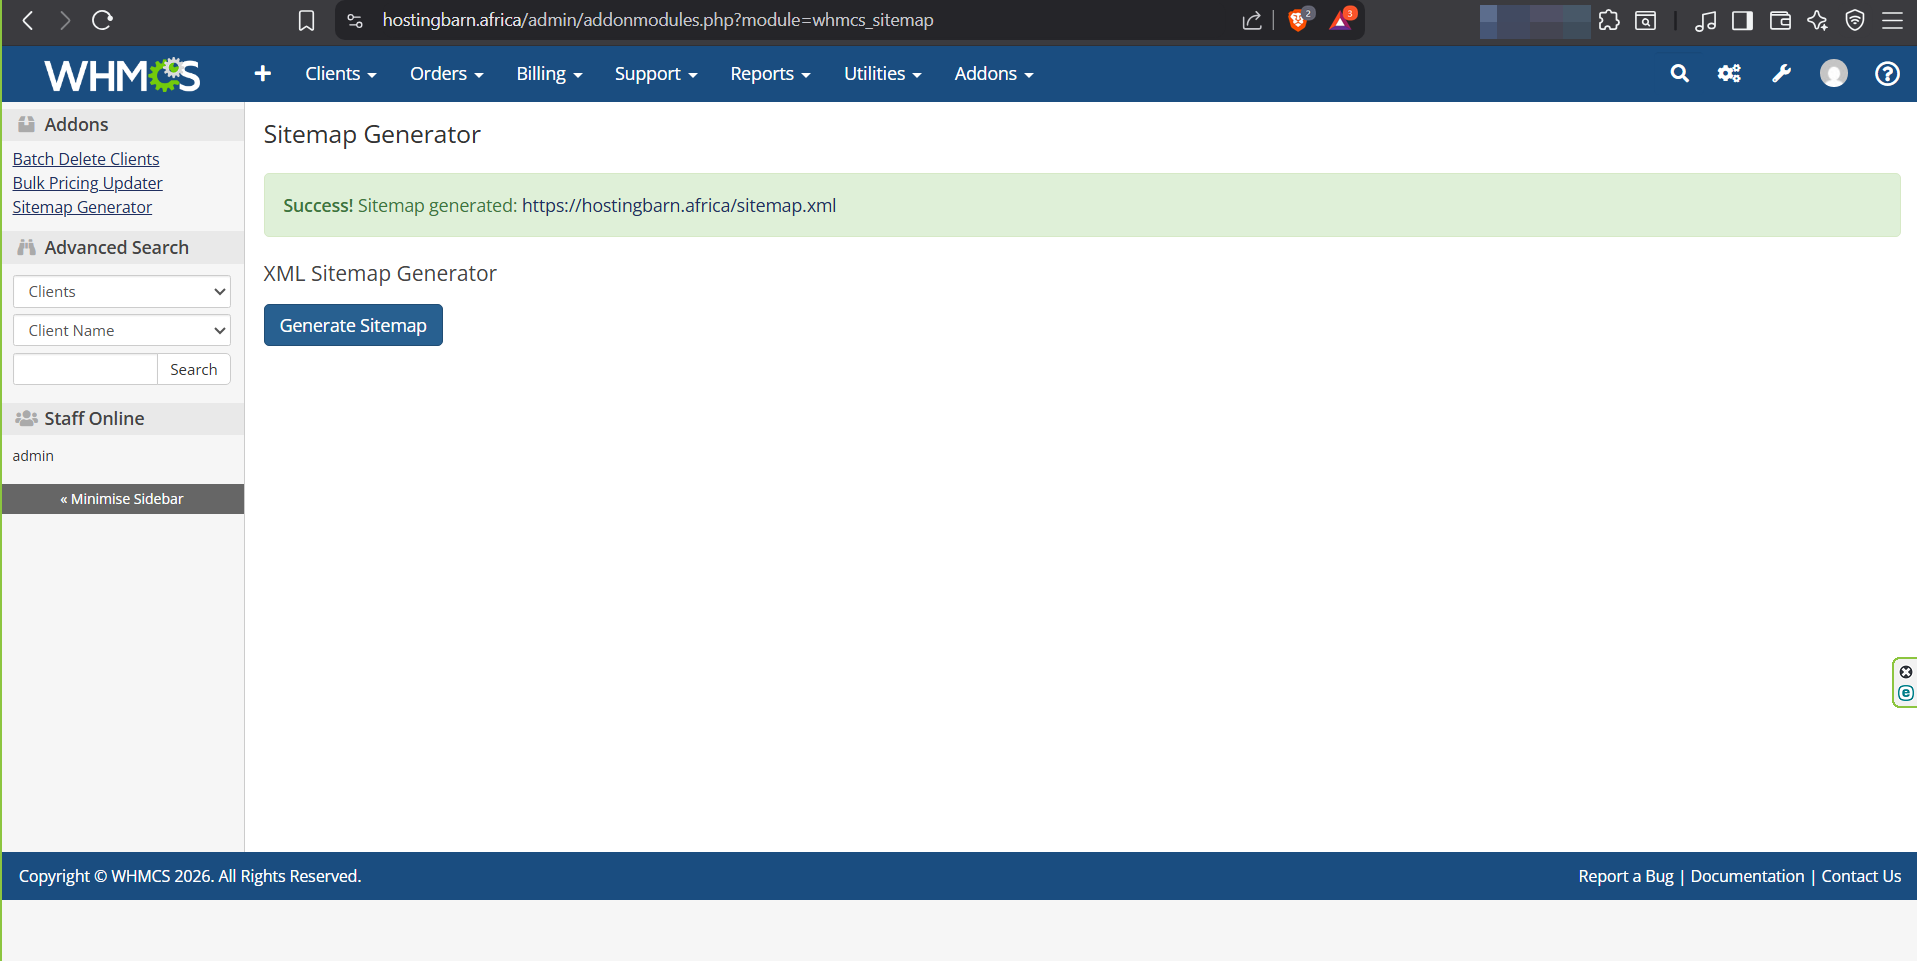Viewport: 1917px width, 961px height.
Task: Collapse sidebar using Minimise Sidebar
Action: (x=122, y=499)
